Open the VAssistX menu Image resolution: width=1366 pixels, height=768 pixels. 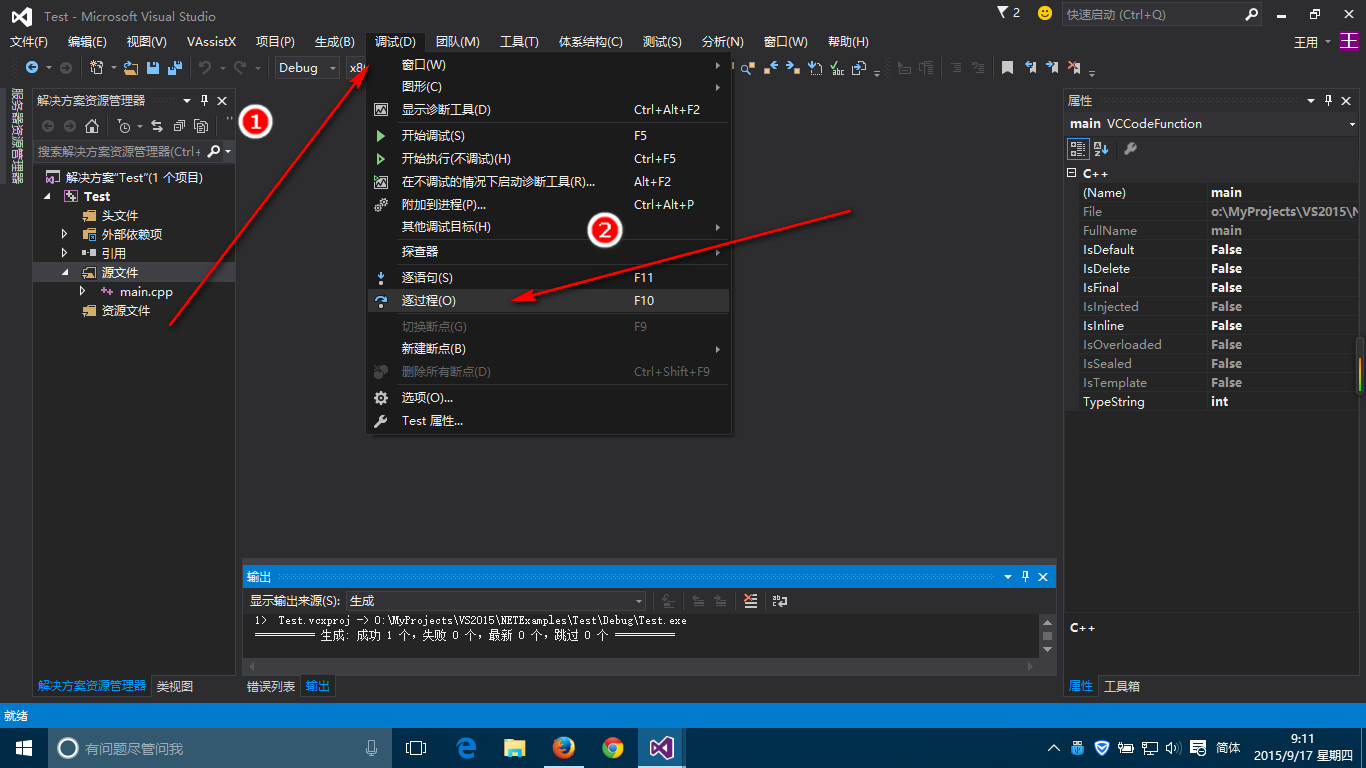pos(212,41)
